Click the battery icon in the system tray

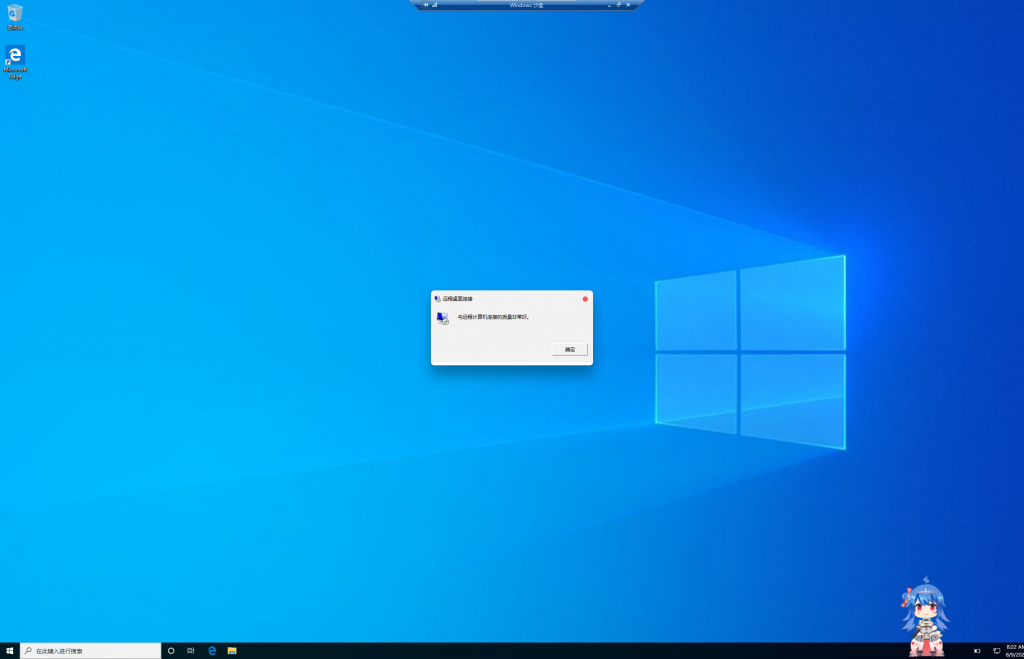point(977,651)
